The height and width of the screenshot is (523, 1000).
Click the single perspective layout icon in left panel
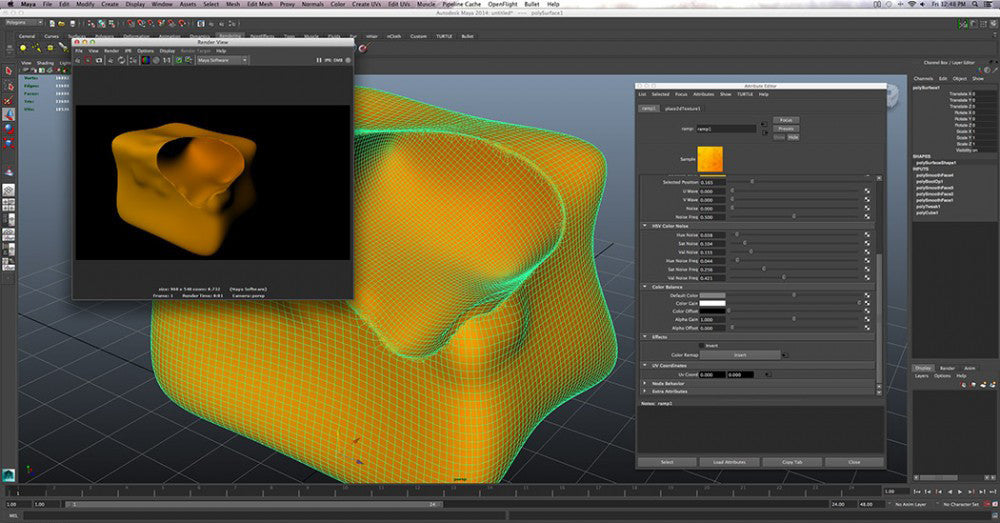[x=8, y=189]
